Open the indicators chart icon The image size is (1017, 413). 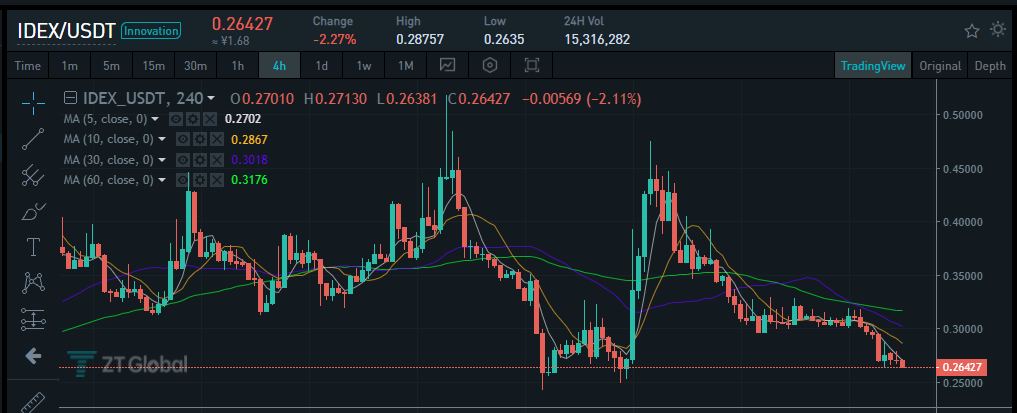[448, 65]
